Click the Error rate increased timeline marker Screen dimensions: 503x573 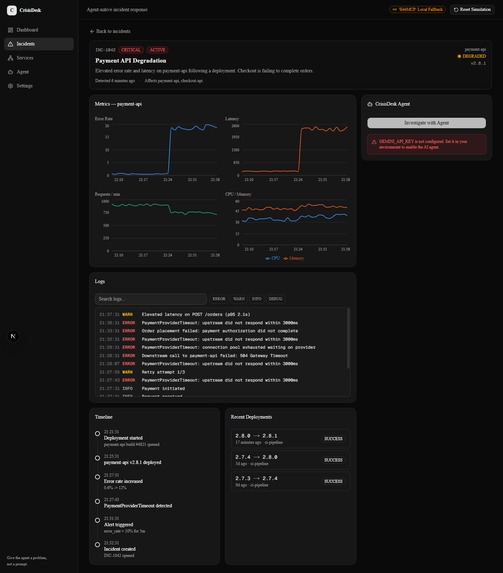click(x=97, y=477)
